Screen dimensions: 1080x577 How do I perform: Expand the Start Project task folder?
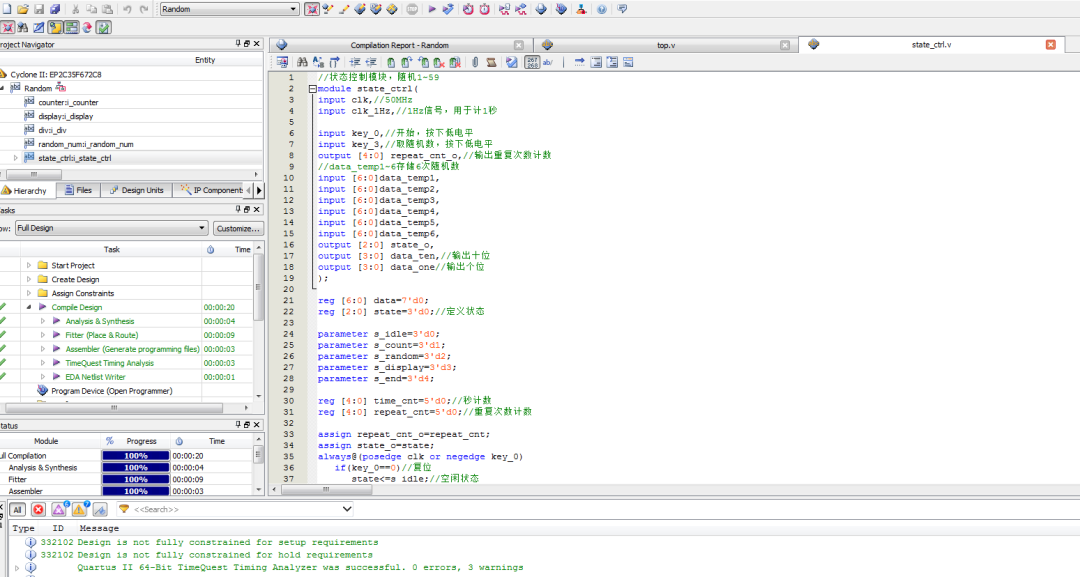(29, 265)
